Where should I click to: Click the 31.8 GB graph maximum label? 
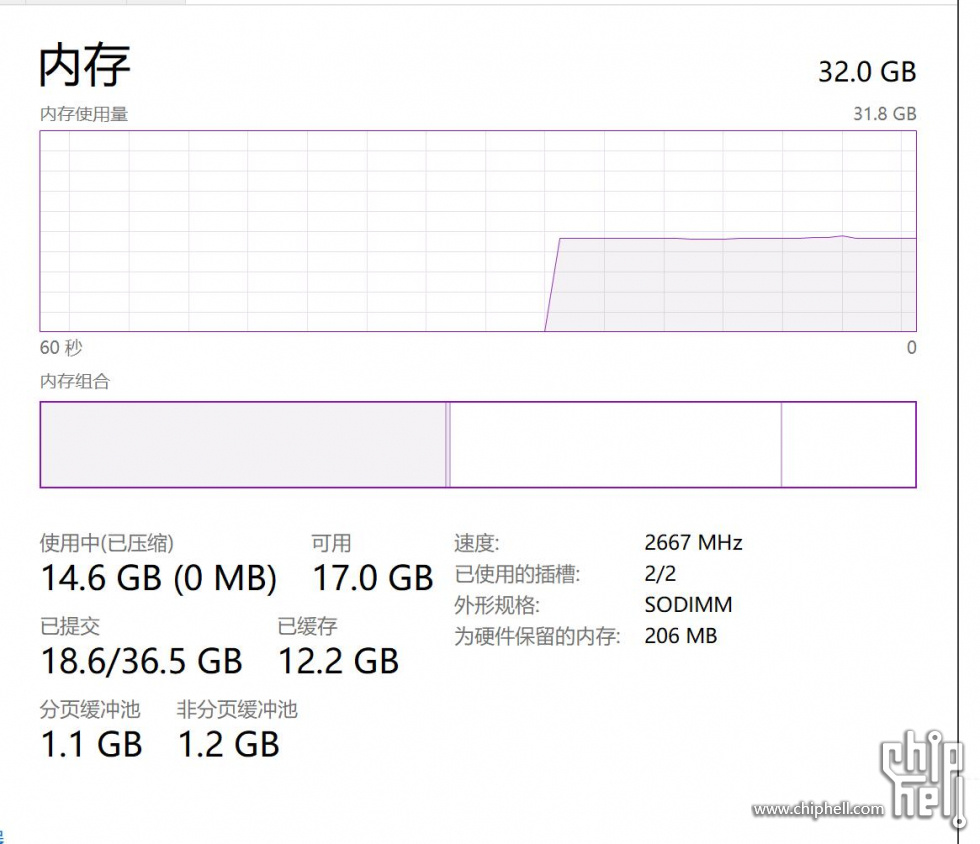click(x=884, y=114)
